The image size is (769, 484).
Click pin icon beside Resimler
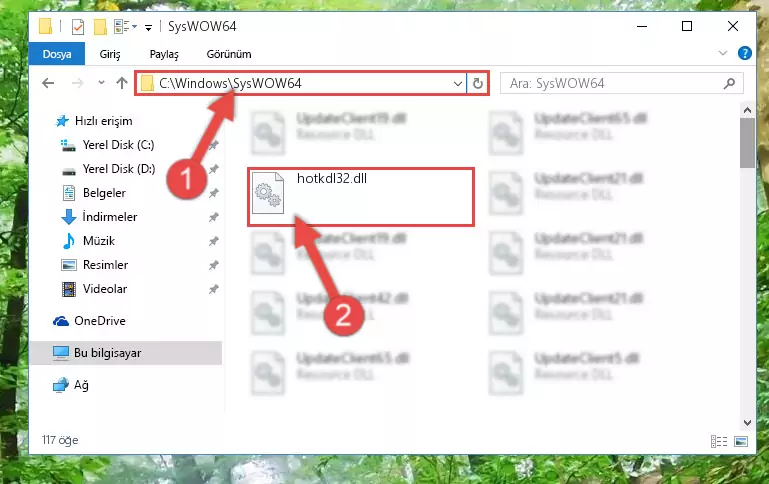(213, 265)
